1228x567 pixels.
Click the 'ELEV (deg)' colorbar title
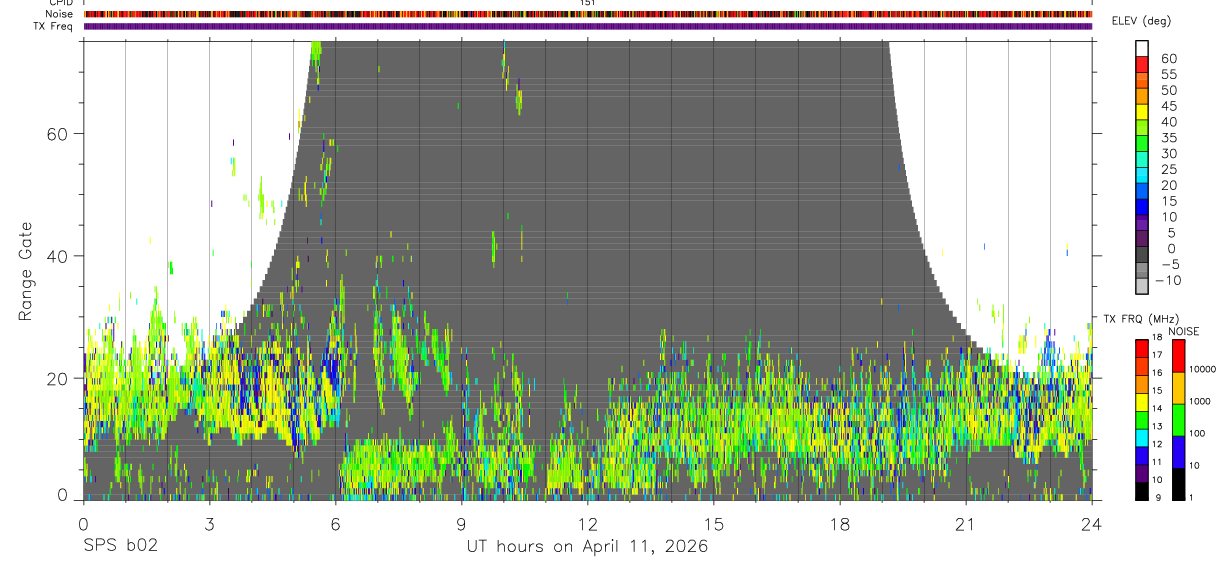tap(1141, 22)
